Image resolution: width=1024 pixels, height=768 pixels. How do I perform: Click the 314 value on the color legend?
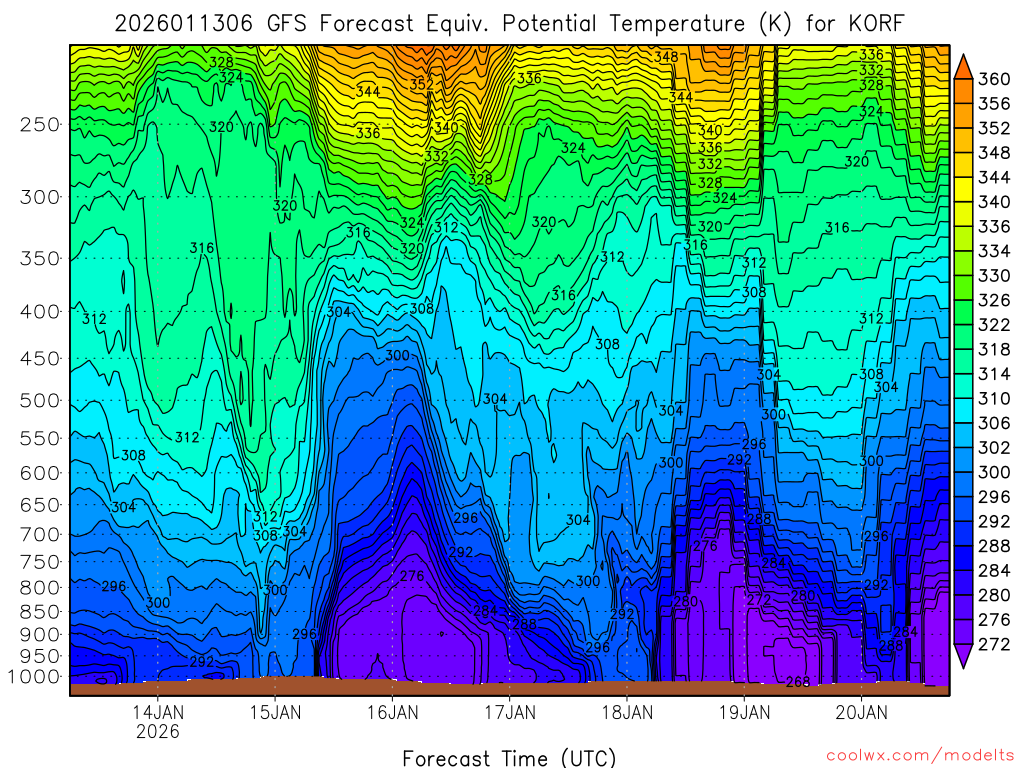[x=994, y=374]
